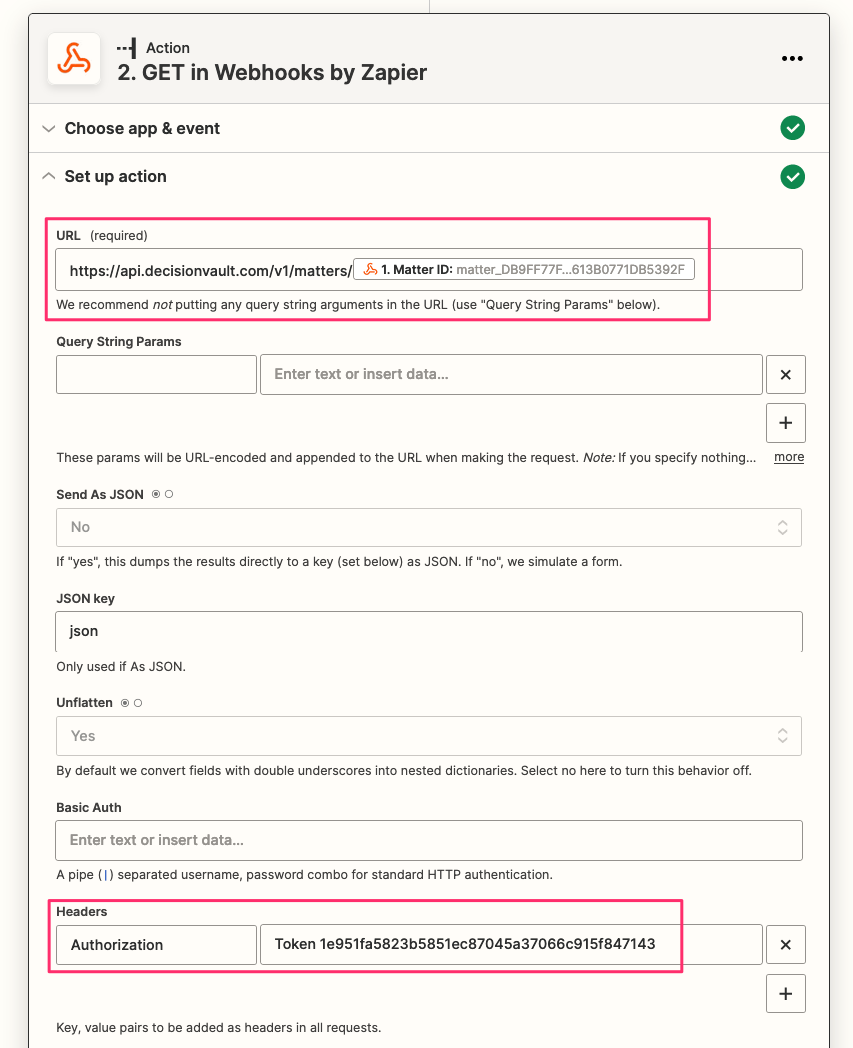Click green checkmark beside Set up action
Image resolution: width=853 pixels, height=1048 pixels.
pos(792,177)
